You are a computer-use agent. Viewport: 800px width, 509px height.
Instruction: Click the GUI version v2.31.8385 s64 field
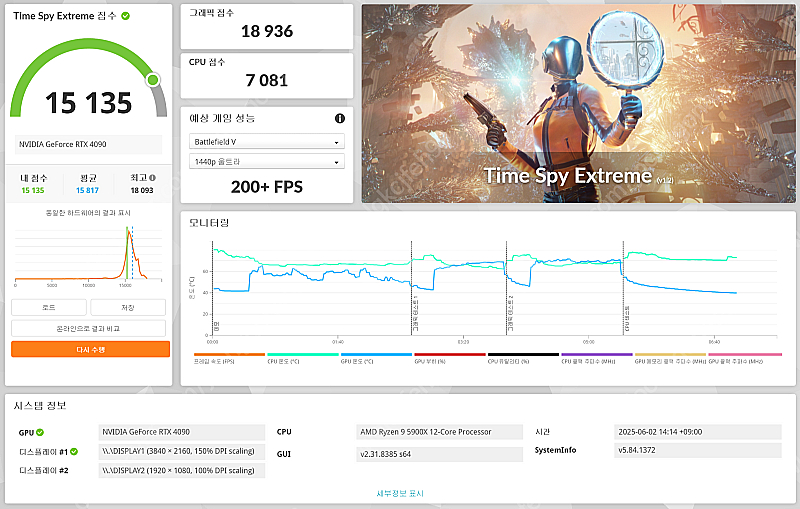click(x=439, y=454)
